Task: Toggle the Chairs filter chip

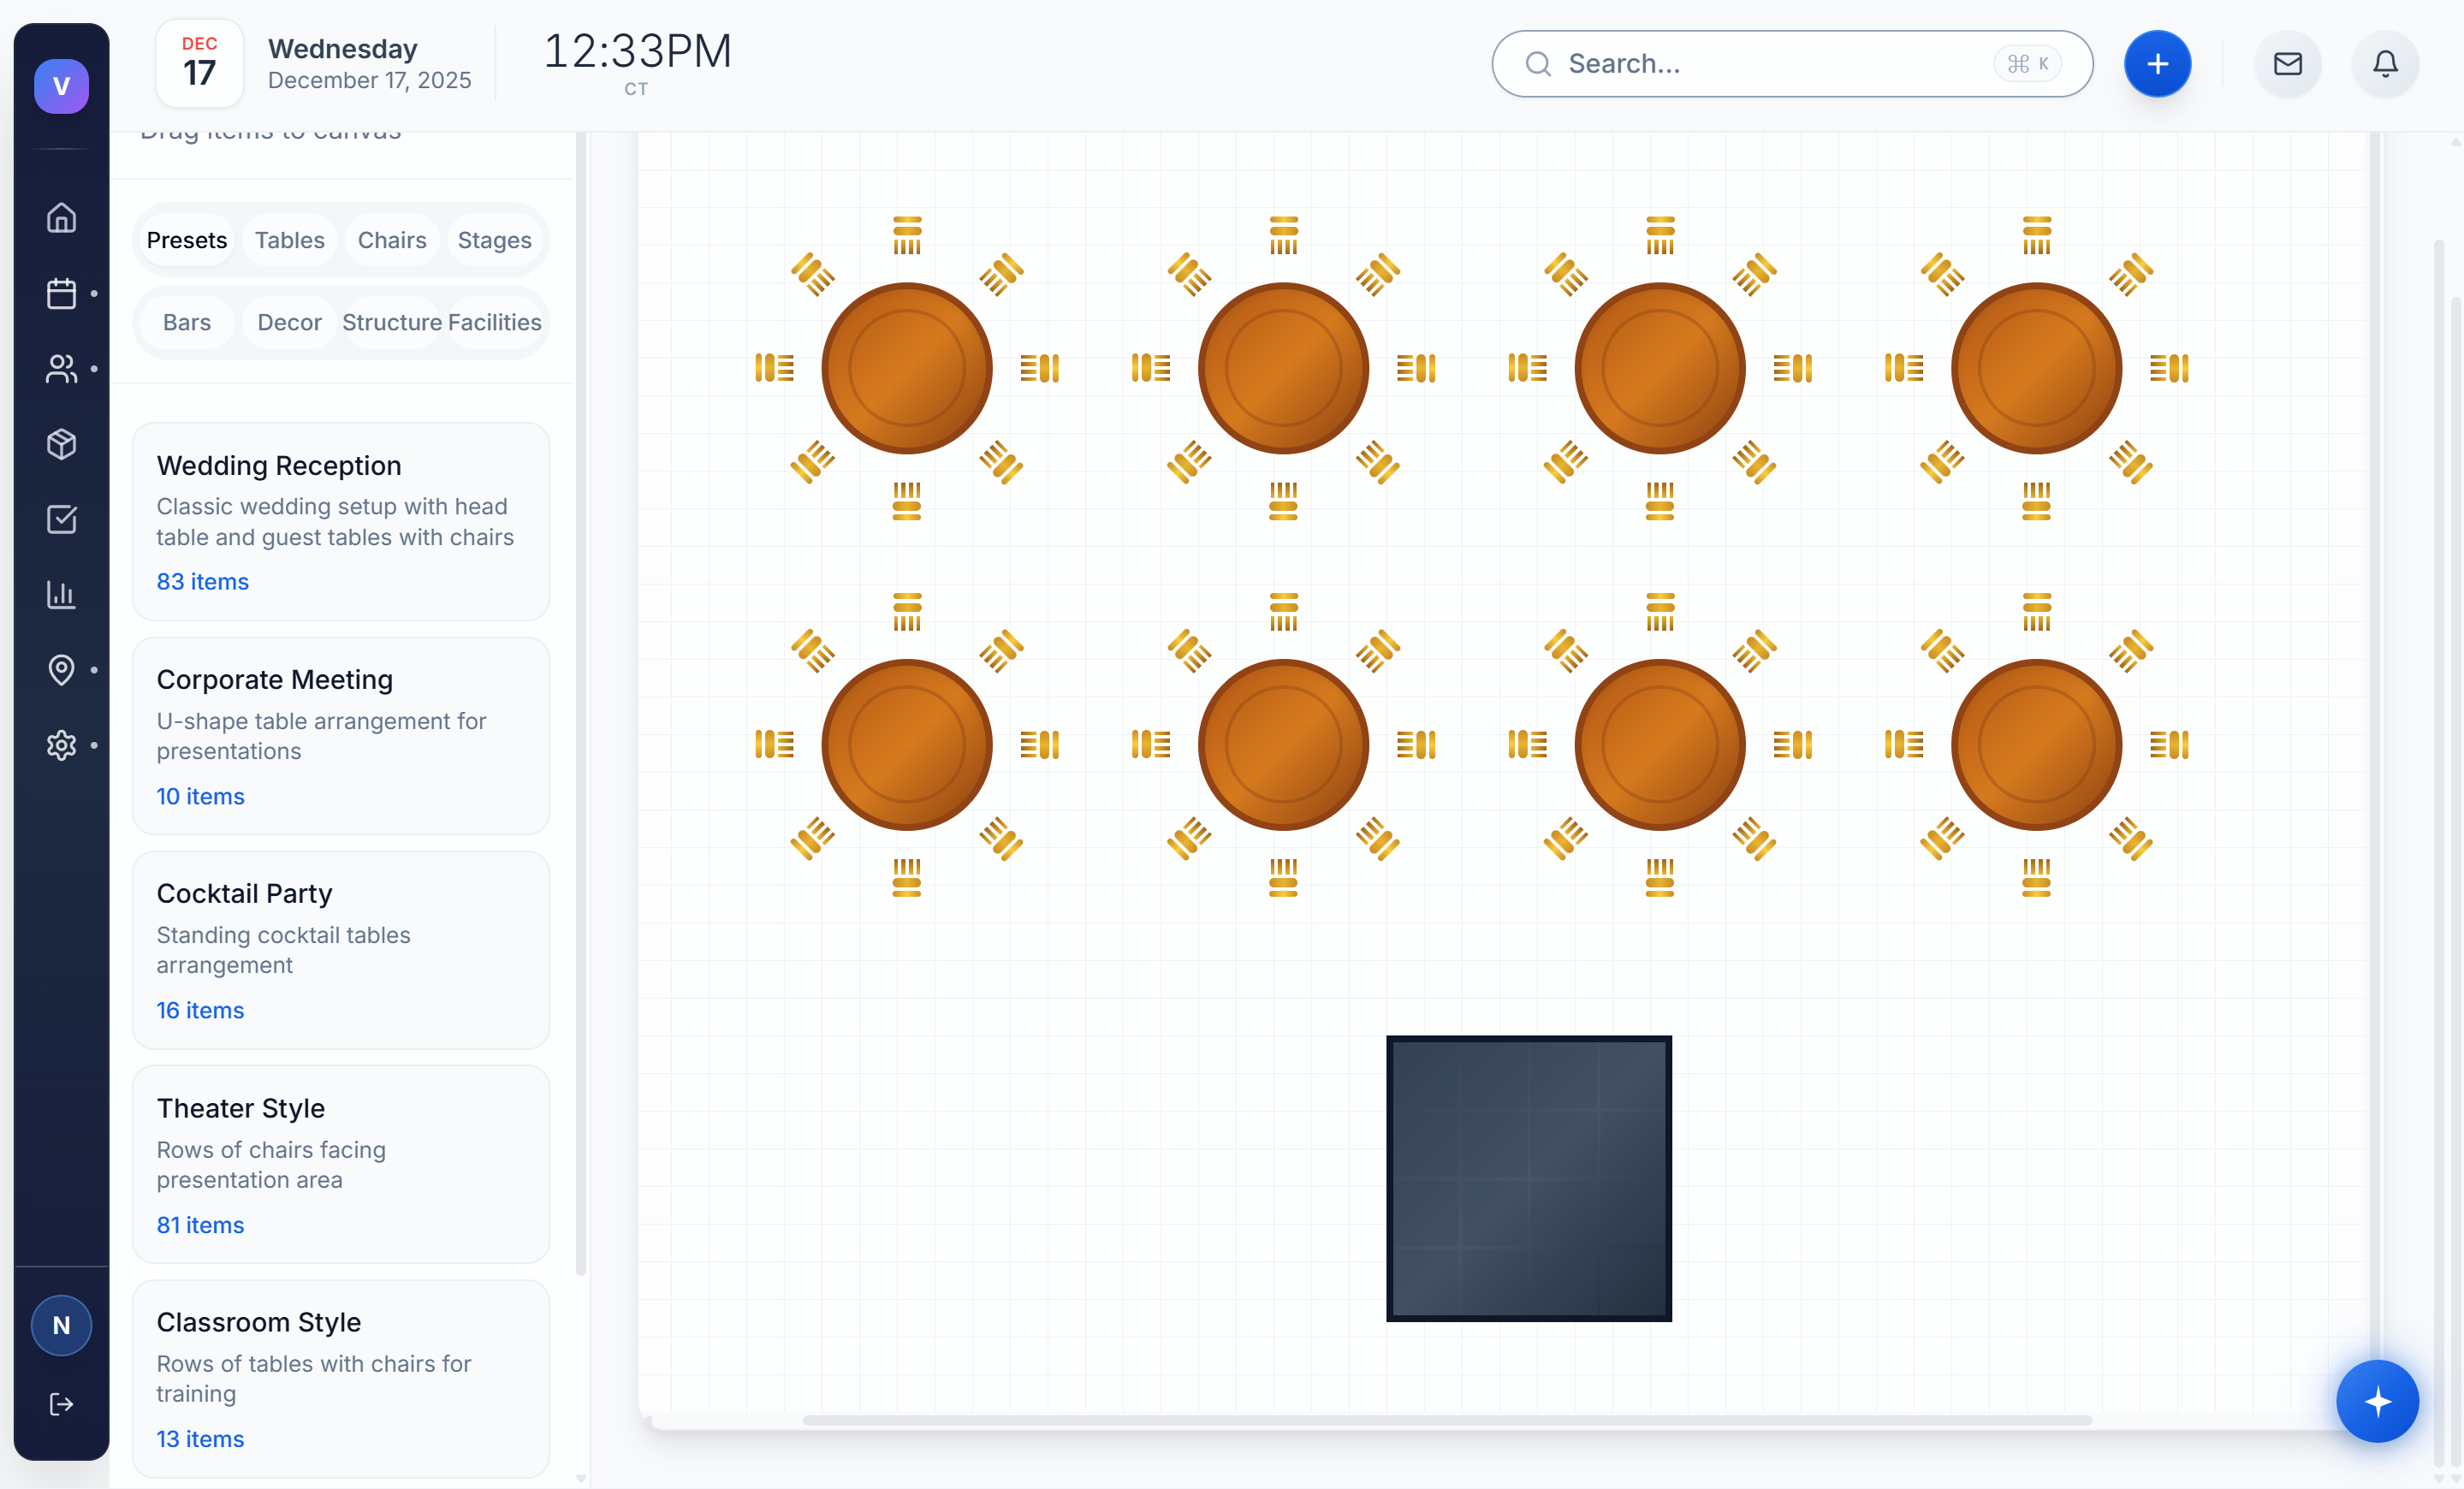Action: pyautogui.click(x=392, y=240)
